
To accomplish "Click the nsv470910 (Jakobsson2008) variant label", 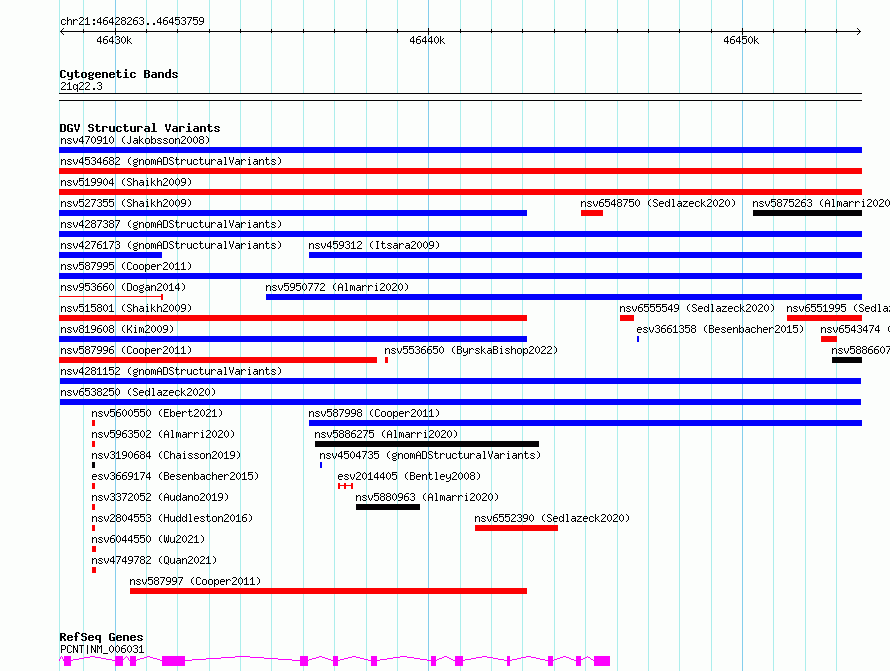I will pyautogui.click(x=135, y=140).
